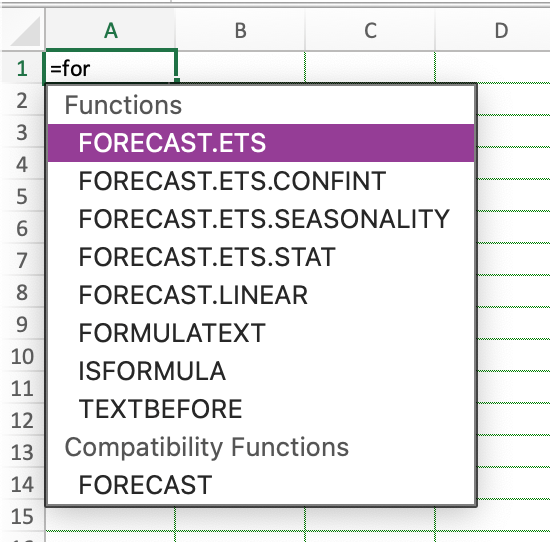
Task: Select row 1 header
Action: pos(22,68)
